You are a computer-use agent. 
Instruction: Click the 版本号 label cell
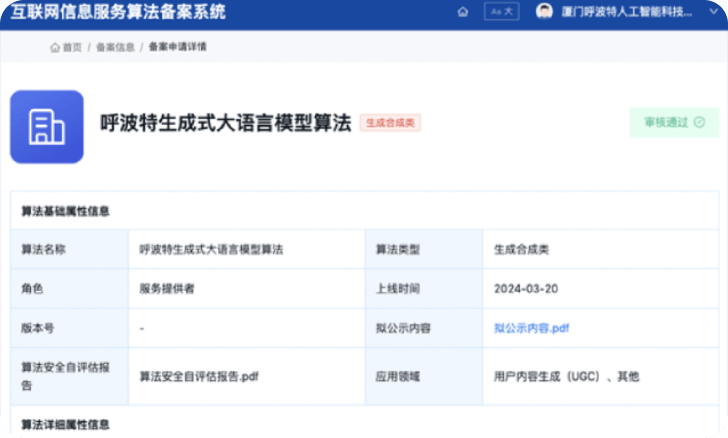point(70,328)
